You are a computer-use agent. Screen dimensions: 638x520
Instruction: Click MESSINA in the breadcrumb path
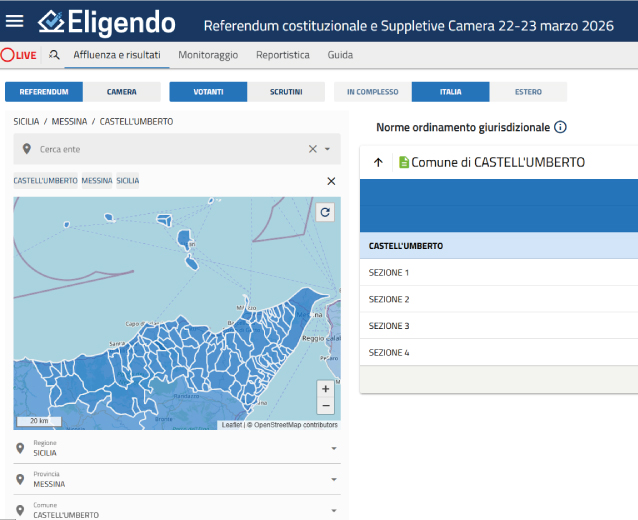68,121
